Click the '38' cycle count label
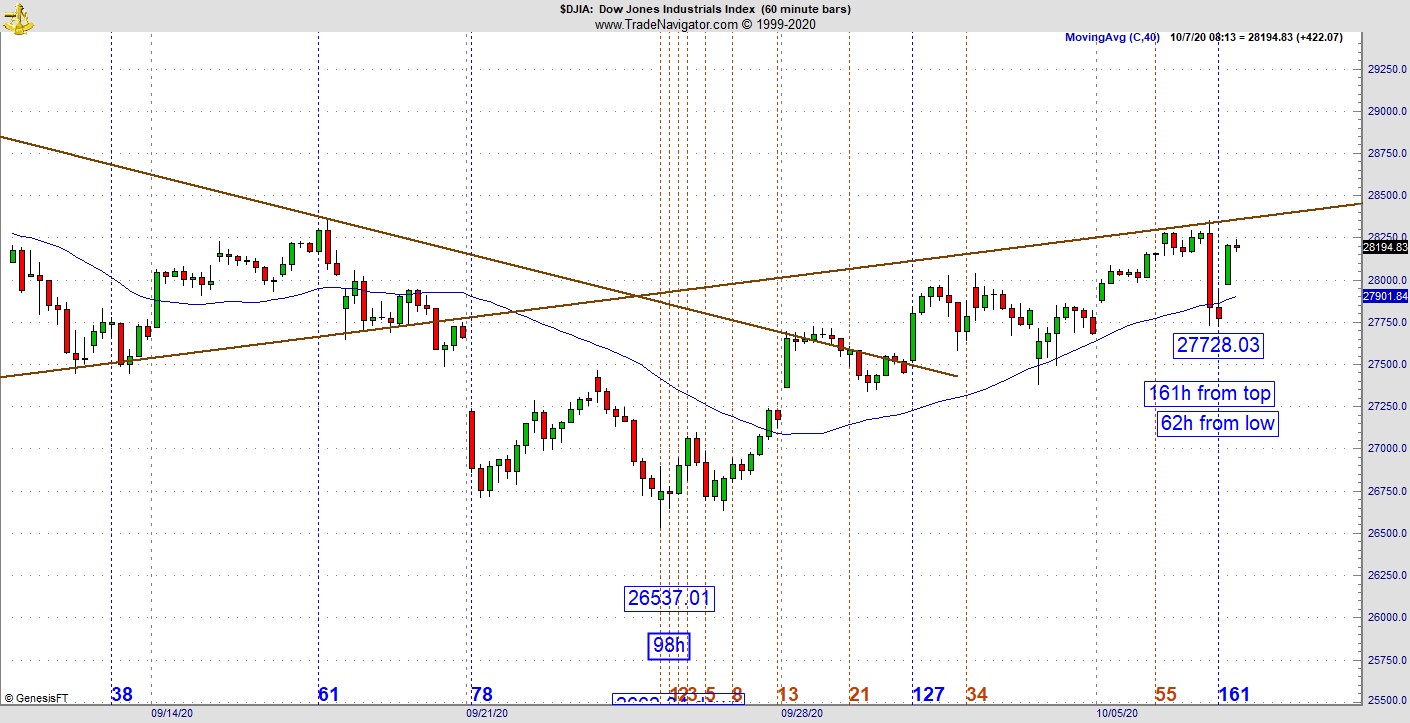 (x=122, y=692)
